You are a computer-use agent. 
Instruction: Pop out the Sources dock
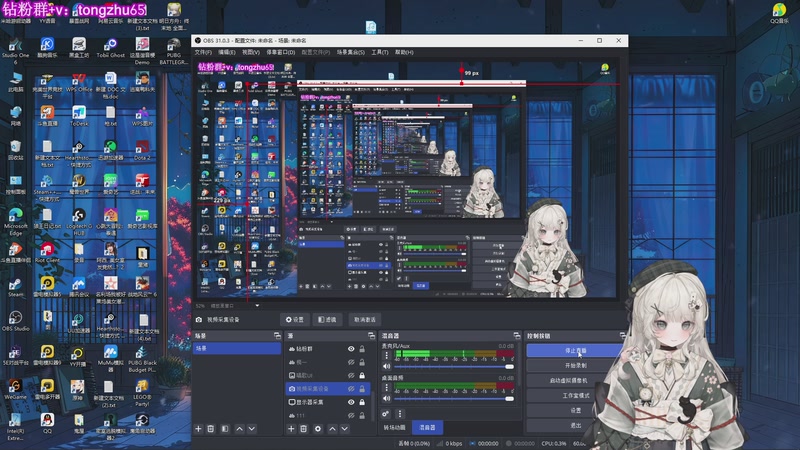click(x=371, y=336)
